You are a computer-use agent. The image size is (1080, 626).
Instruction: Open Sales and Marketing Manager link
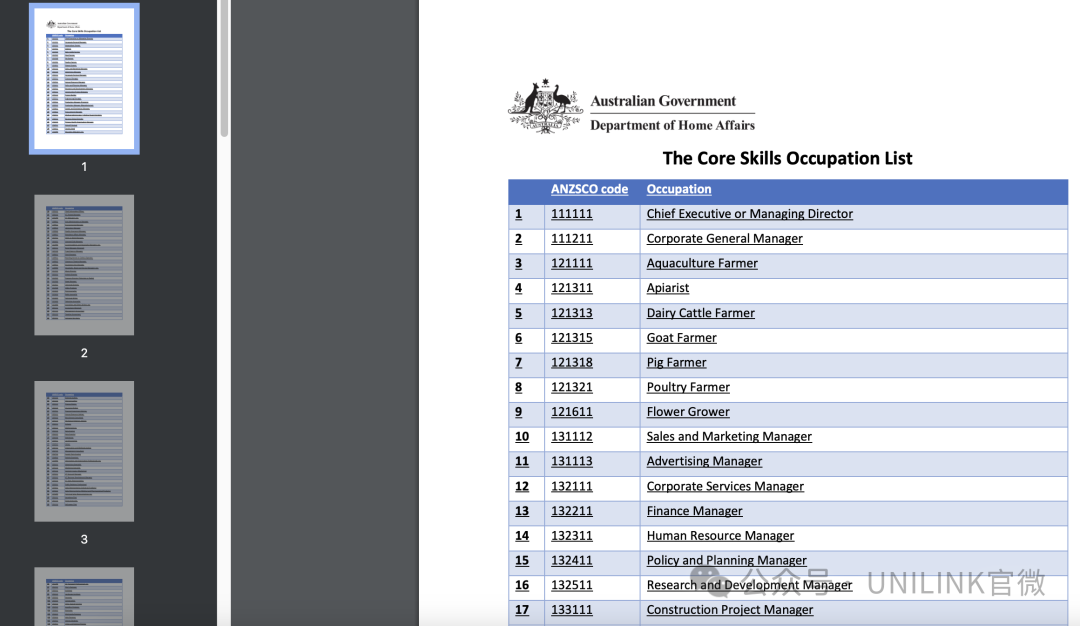click(x=729, y=437)
